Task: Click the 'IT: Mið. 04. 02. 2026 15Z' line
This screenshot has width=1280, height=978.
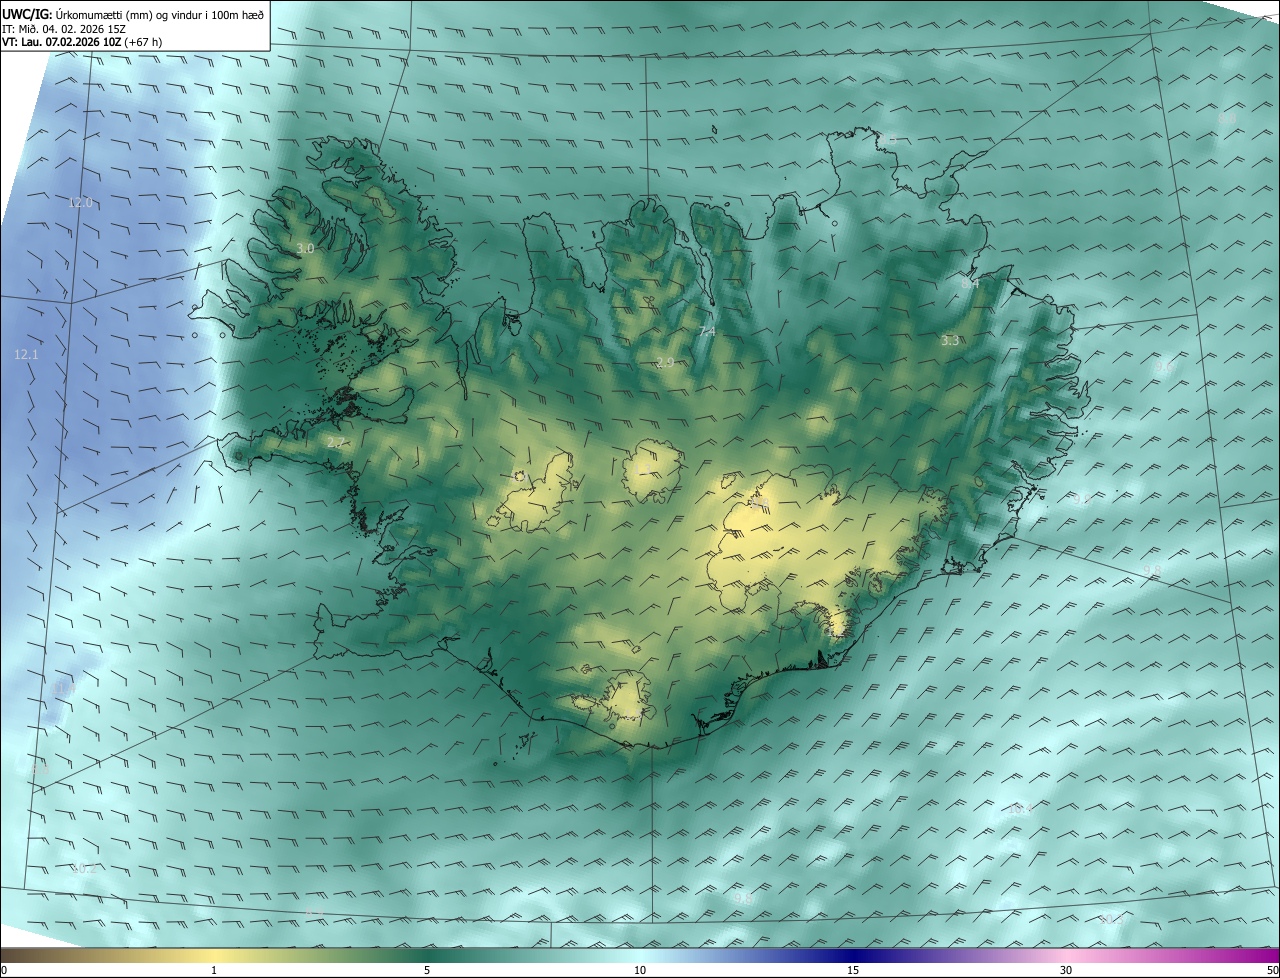Action: 64,28
